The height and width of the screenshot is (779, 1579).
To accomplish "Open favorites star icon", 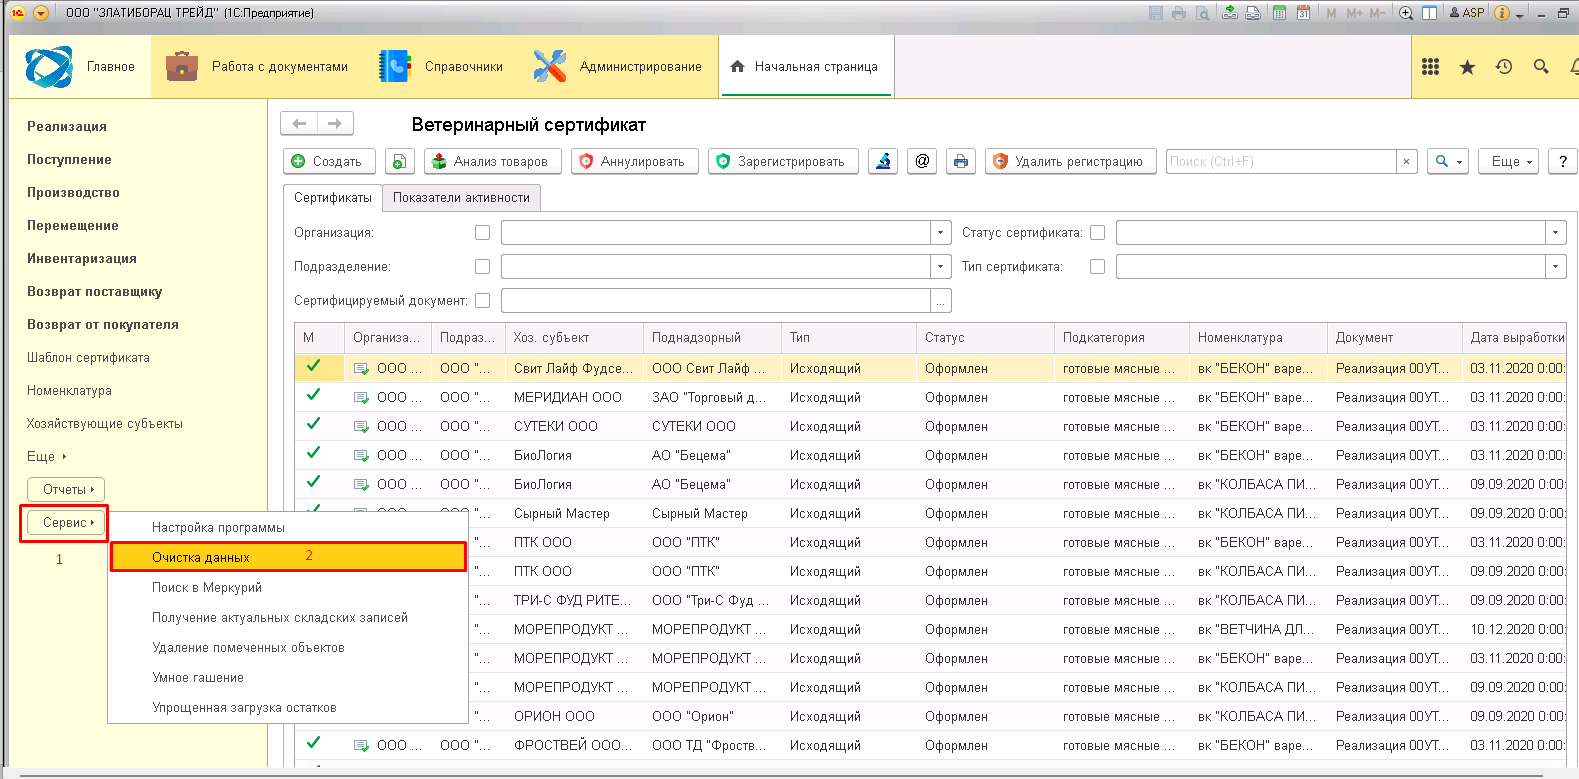I will [1467, 67].
